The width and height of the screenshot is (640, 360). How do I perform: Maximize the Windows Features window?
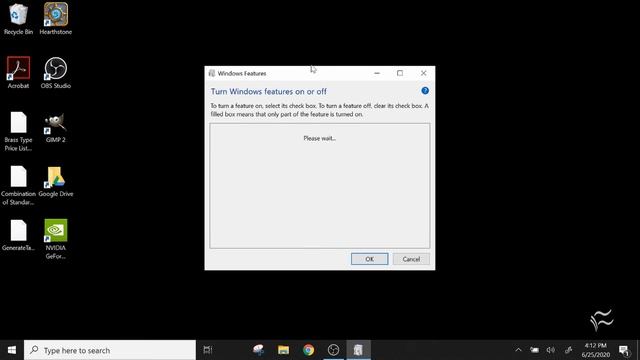pos(400,73)
